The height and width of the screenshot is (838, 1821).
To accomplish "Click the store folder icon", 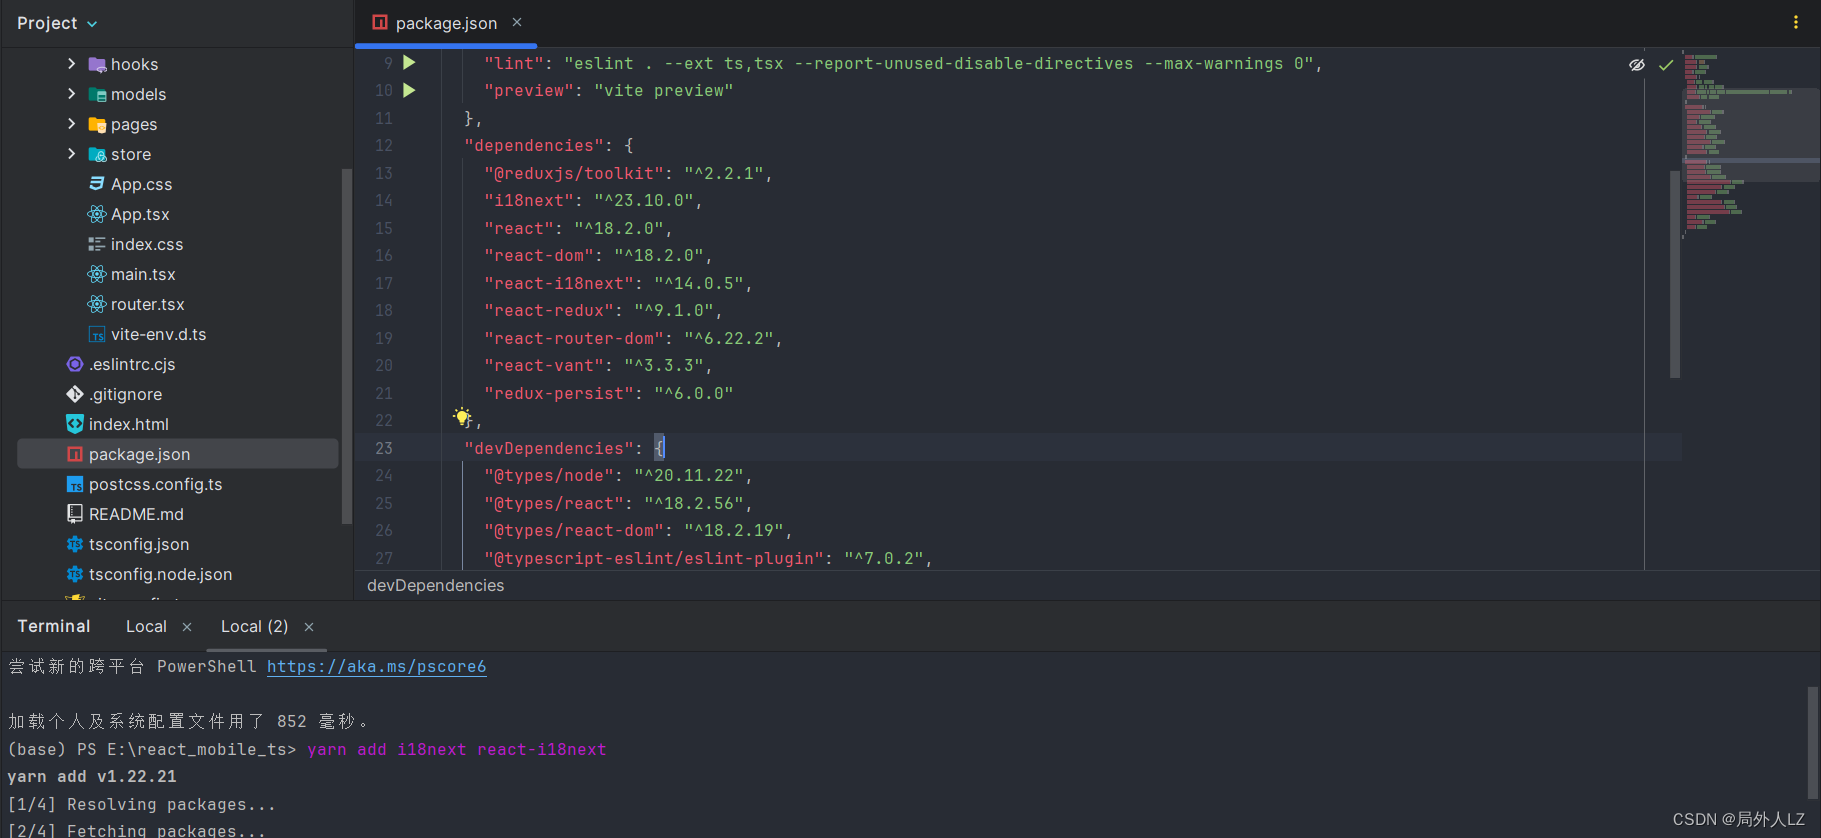I will (x=97, y=154).
